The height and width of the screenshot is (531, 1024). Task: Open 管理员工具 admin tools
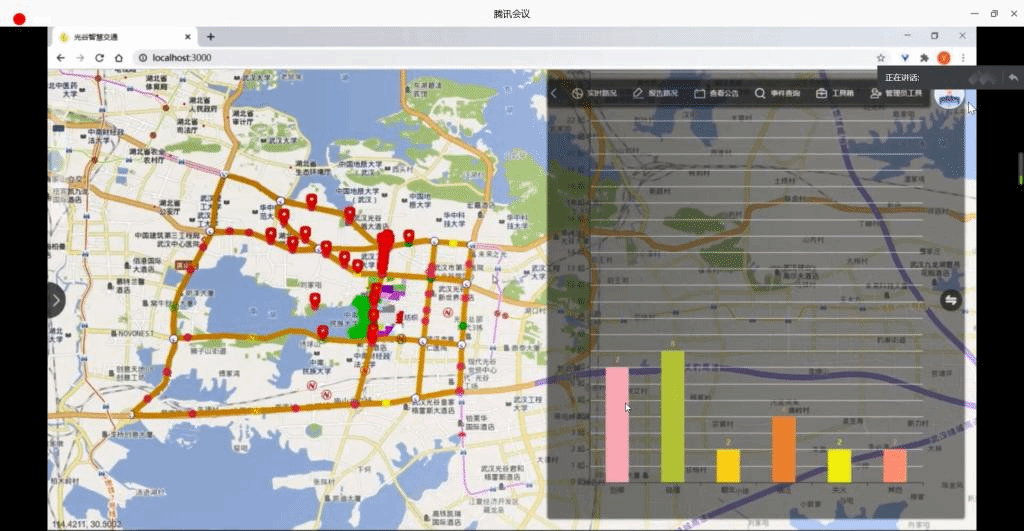(895, 94)
